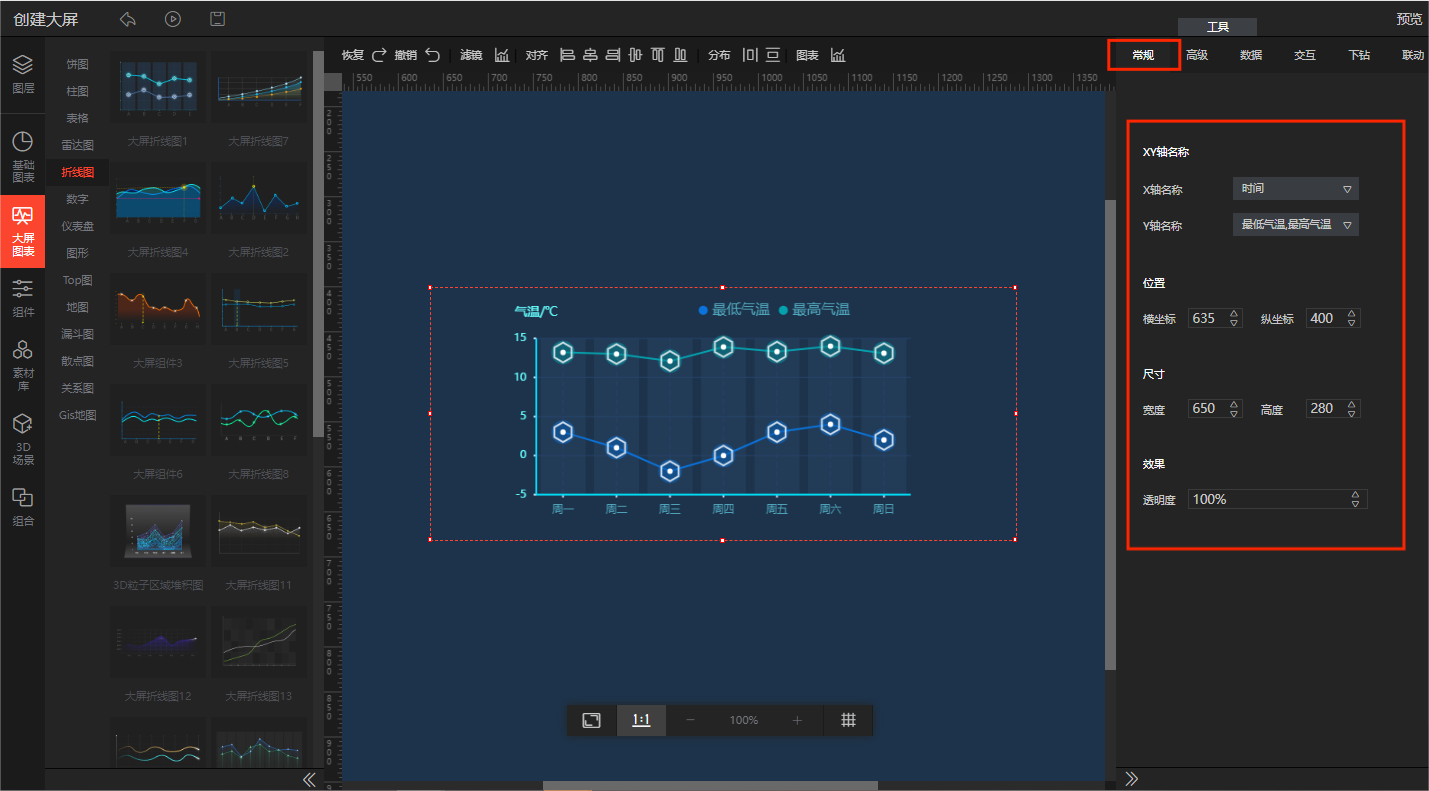Select the 基础图表 sidebar icon
The image size is (1429, 791).
point(22,156)
